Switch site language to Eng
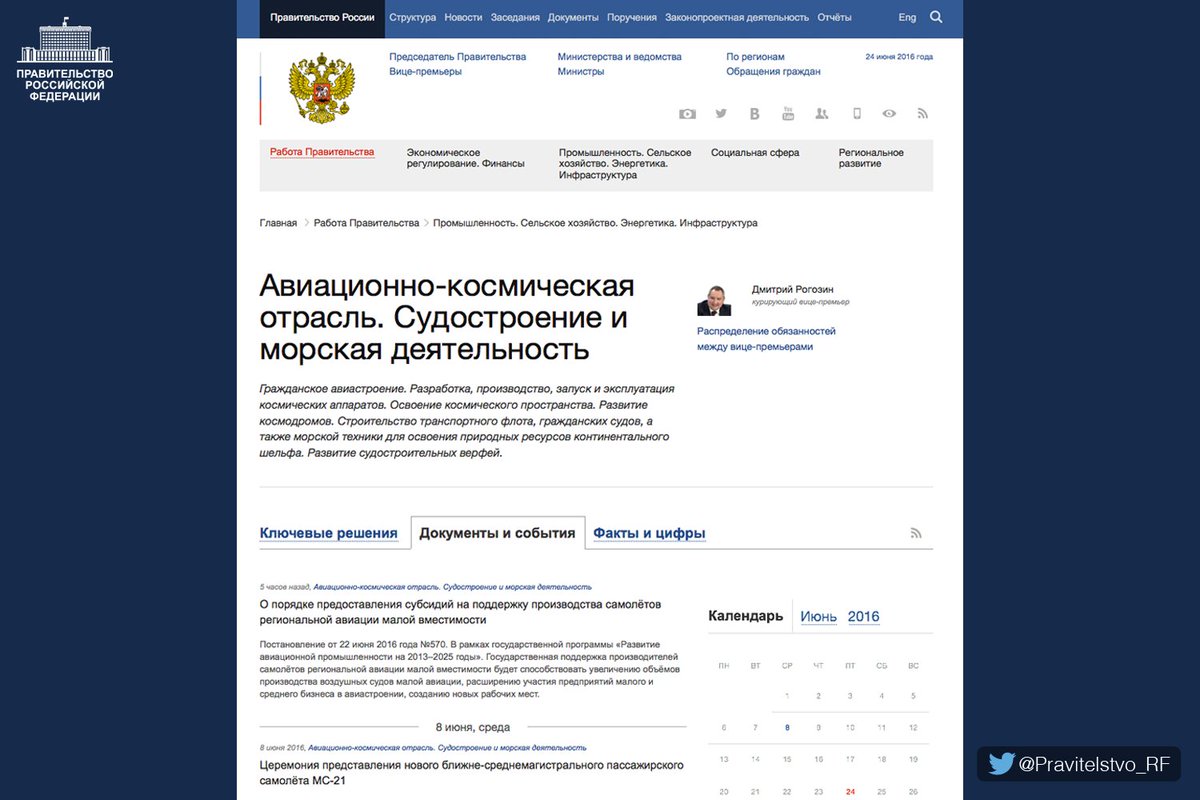This screenshot has width=1200, height=800. pos(907,18)
